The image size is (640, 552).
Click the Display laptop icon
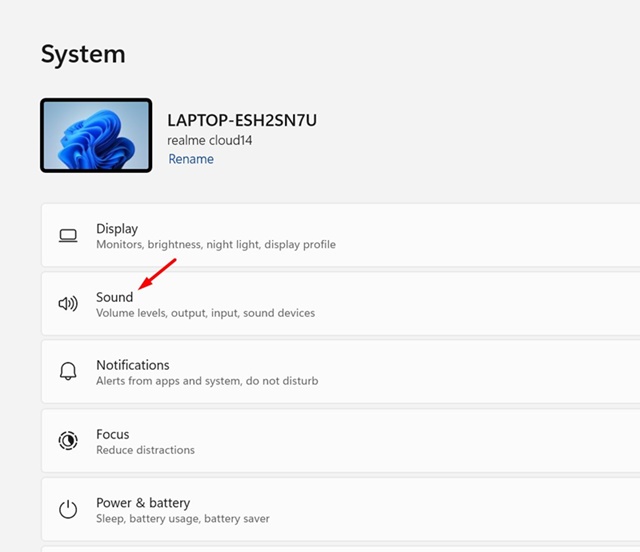(68, 236)
